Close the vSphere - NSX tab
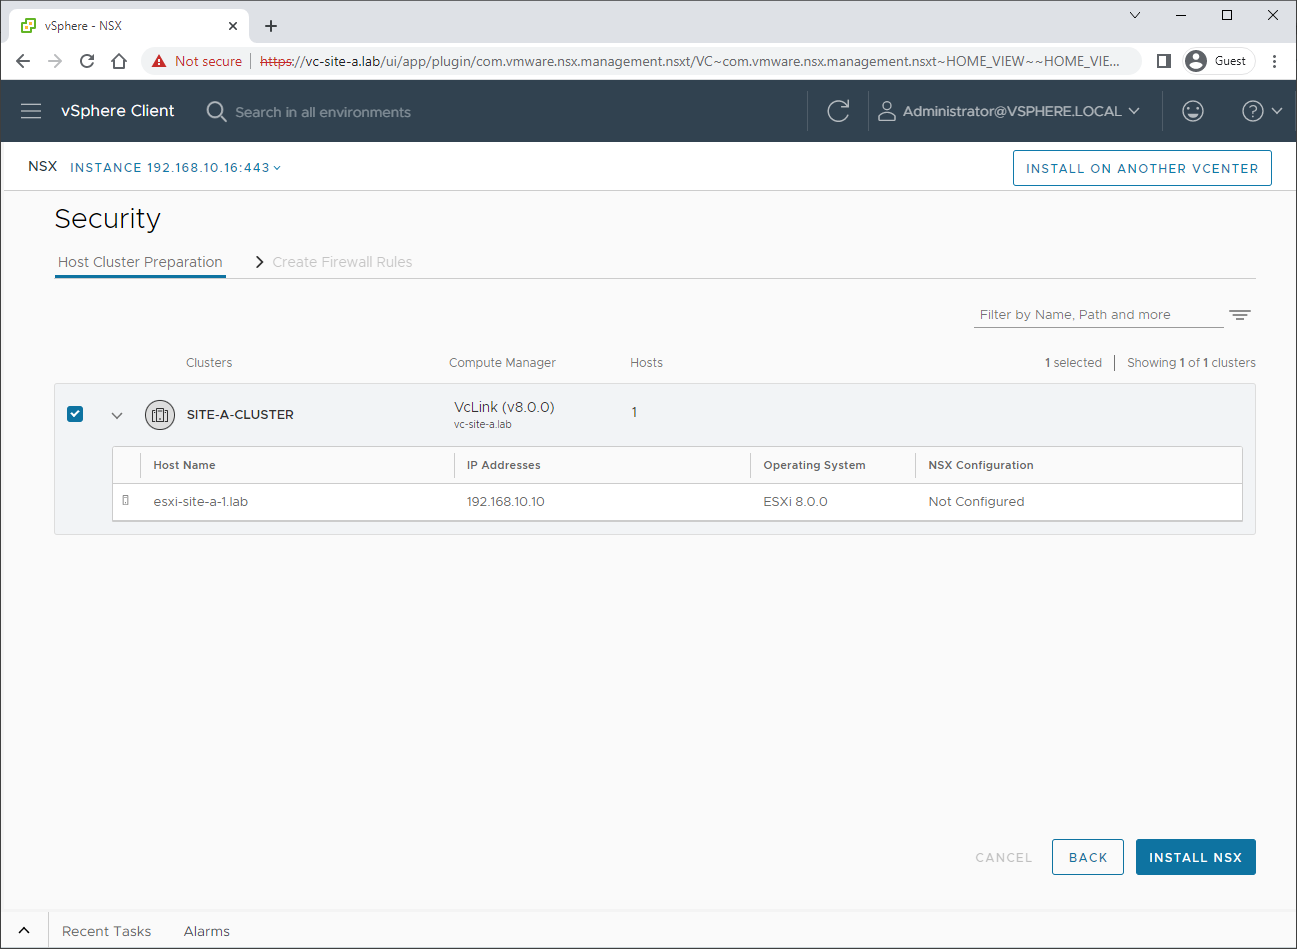The width and height of the screenshot is (1297, 949). 233,26
